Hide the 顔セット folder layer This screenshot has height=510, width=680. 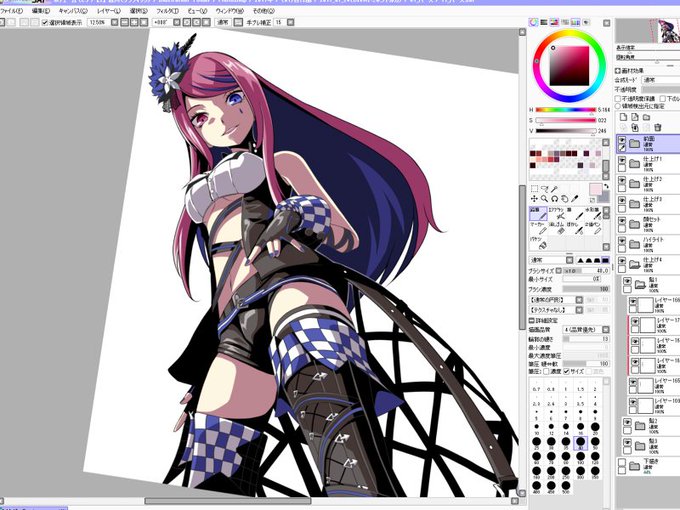(622, 221)
